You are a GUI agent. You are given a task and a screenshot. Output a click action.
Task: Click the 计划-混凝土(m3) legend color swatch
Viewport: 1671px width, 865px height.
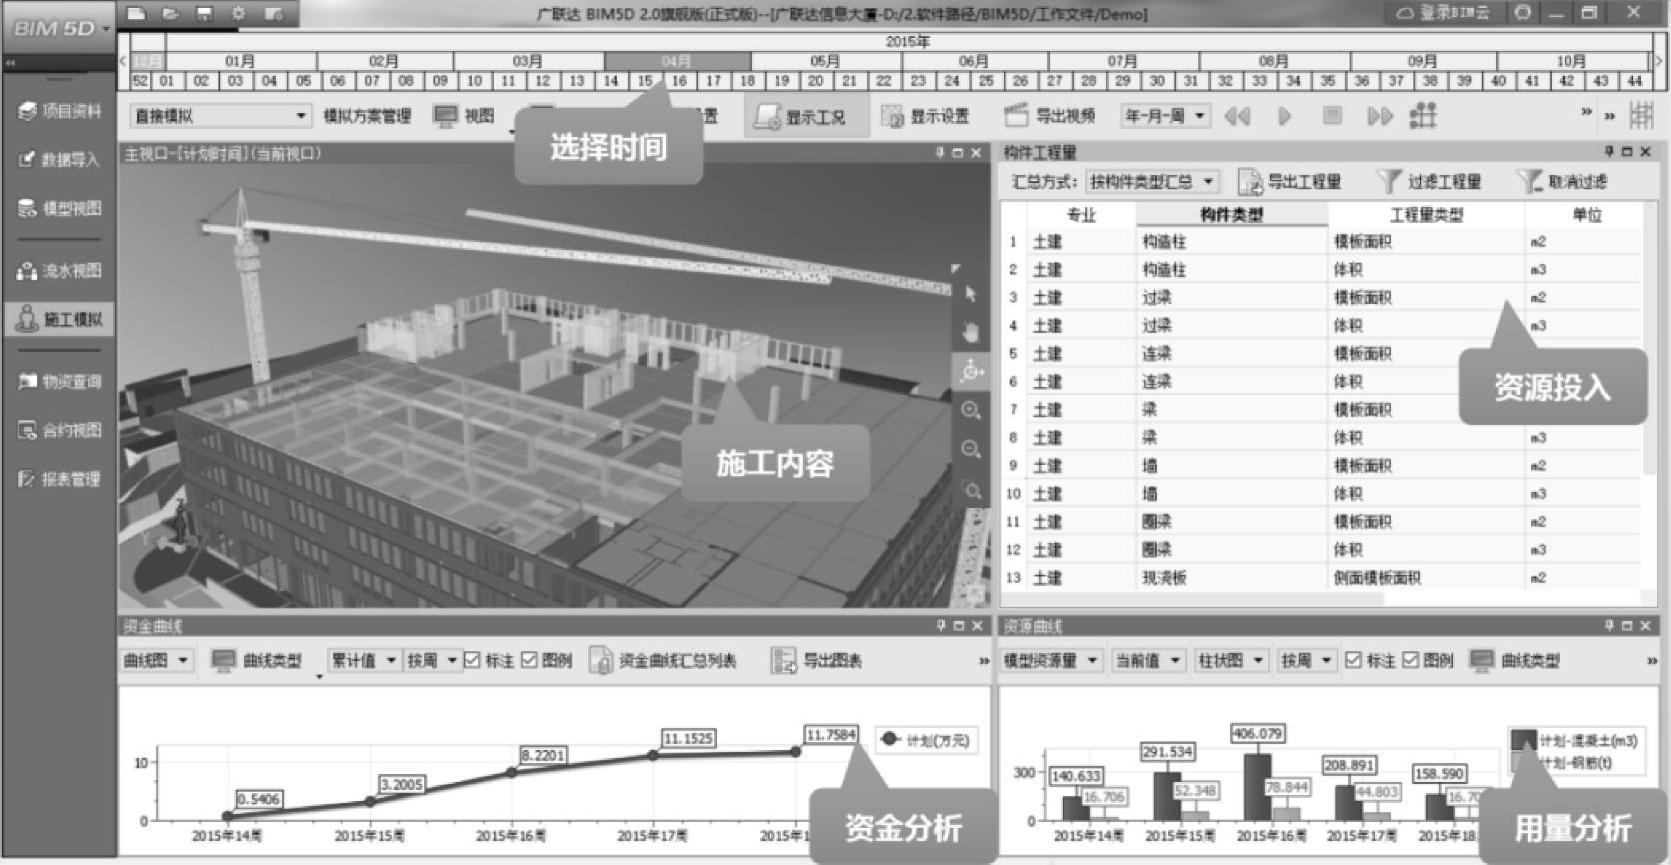click(1523, 740)
